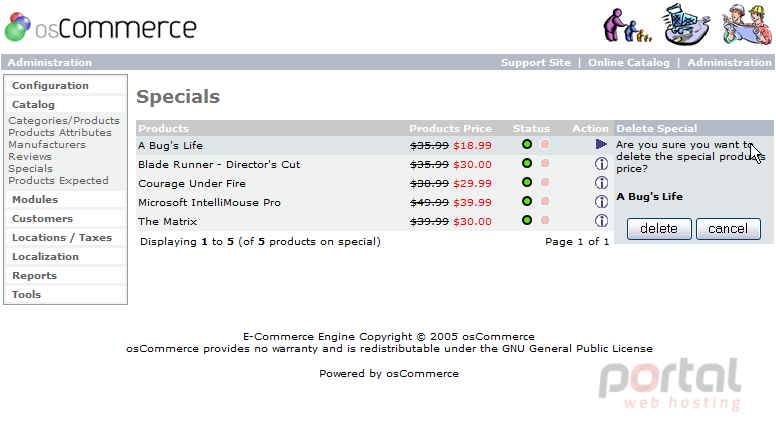Expand the Localization menu section
776x422 pixels.
pyautogui.click(x=45, y=256)
